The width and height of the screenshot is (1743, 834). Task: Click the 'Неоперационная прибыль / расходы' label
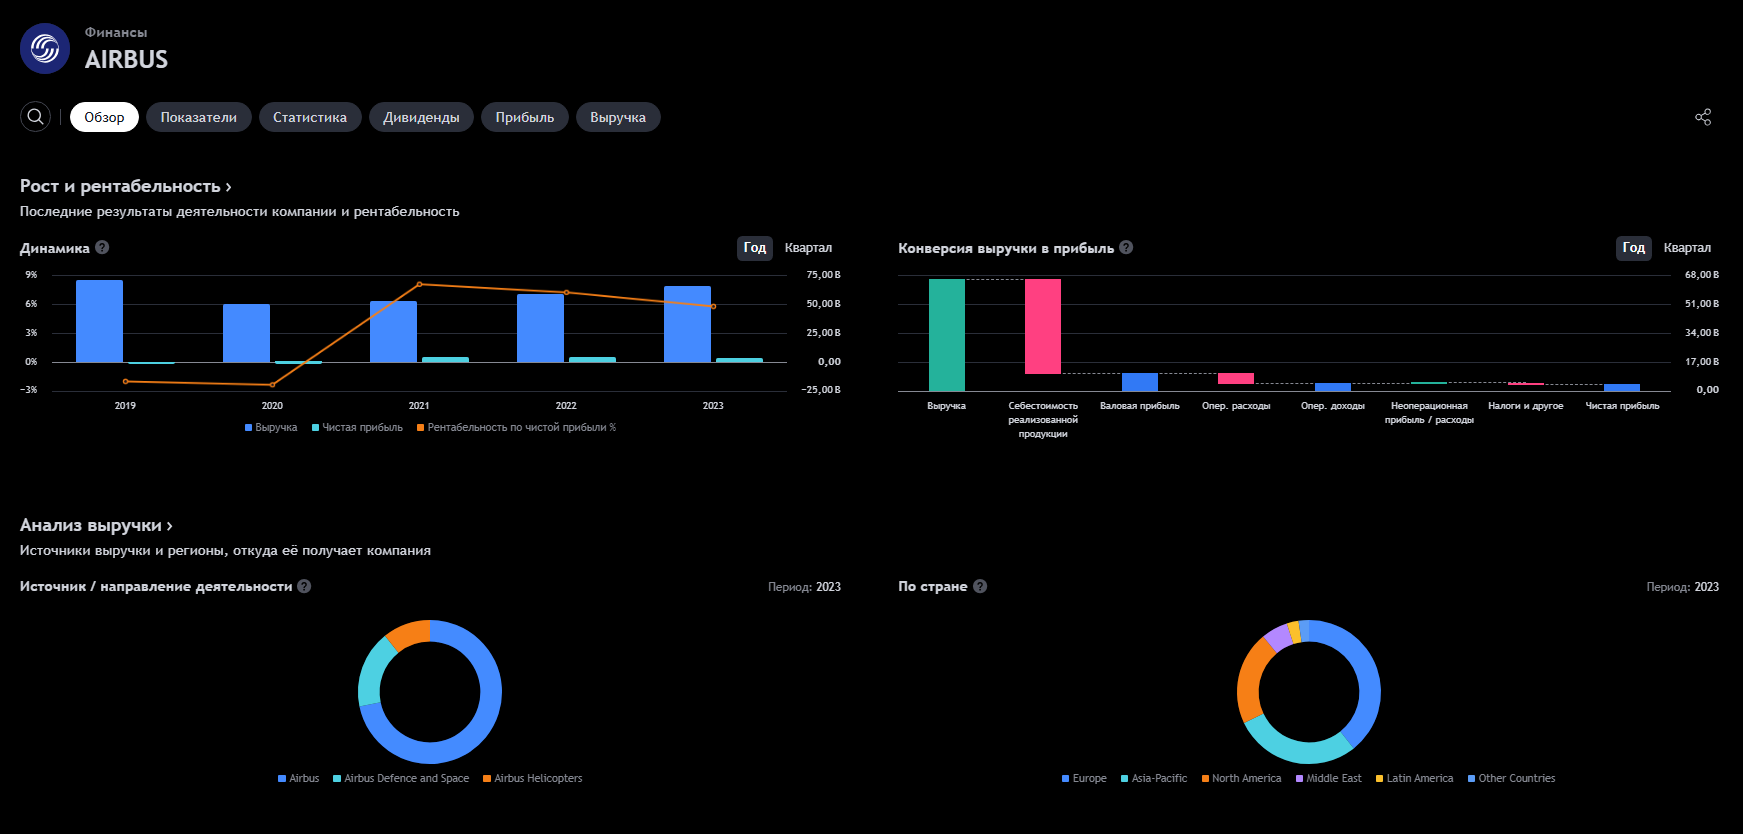[x=1429, y=412]
